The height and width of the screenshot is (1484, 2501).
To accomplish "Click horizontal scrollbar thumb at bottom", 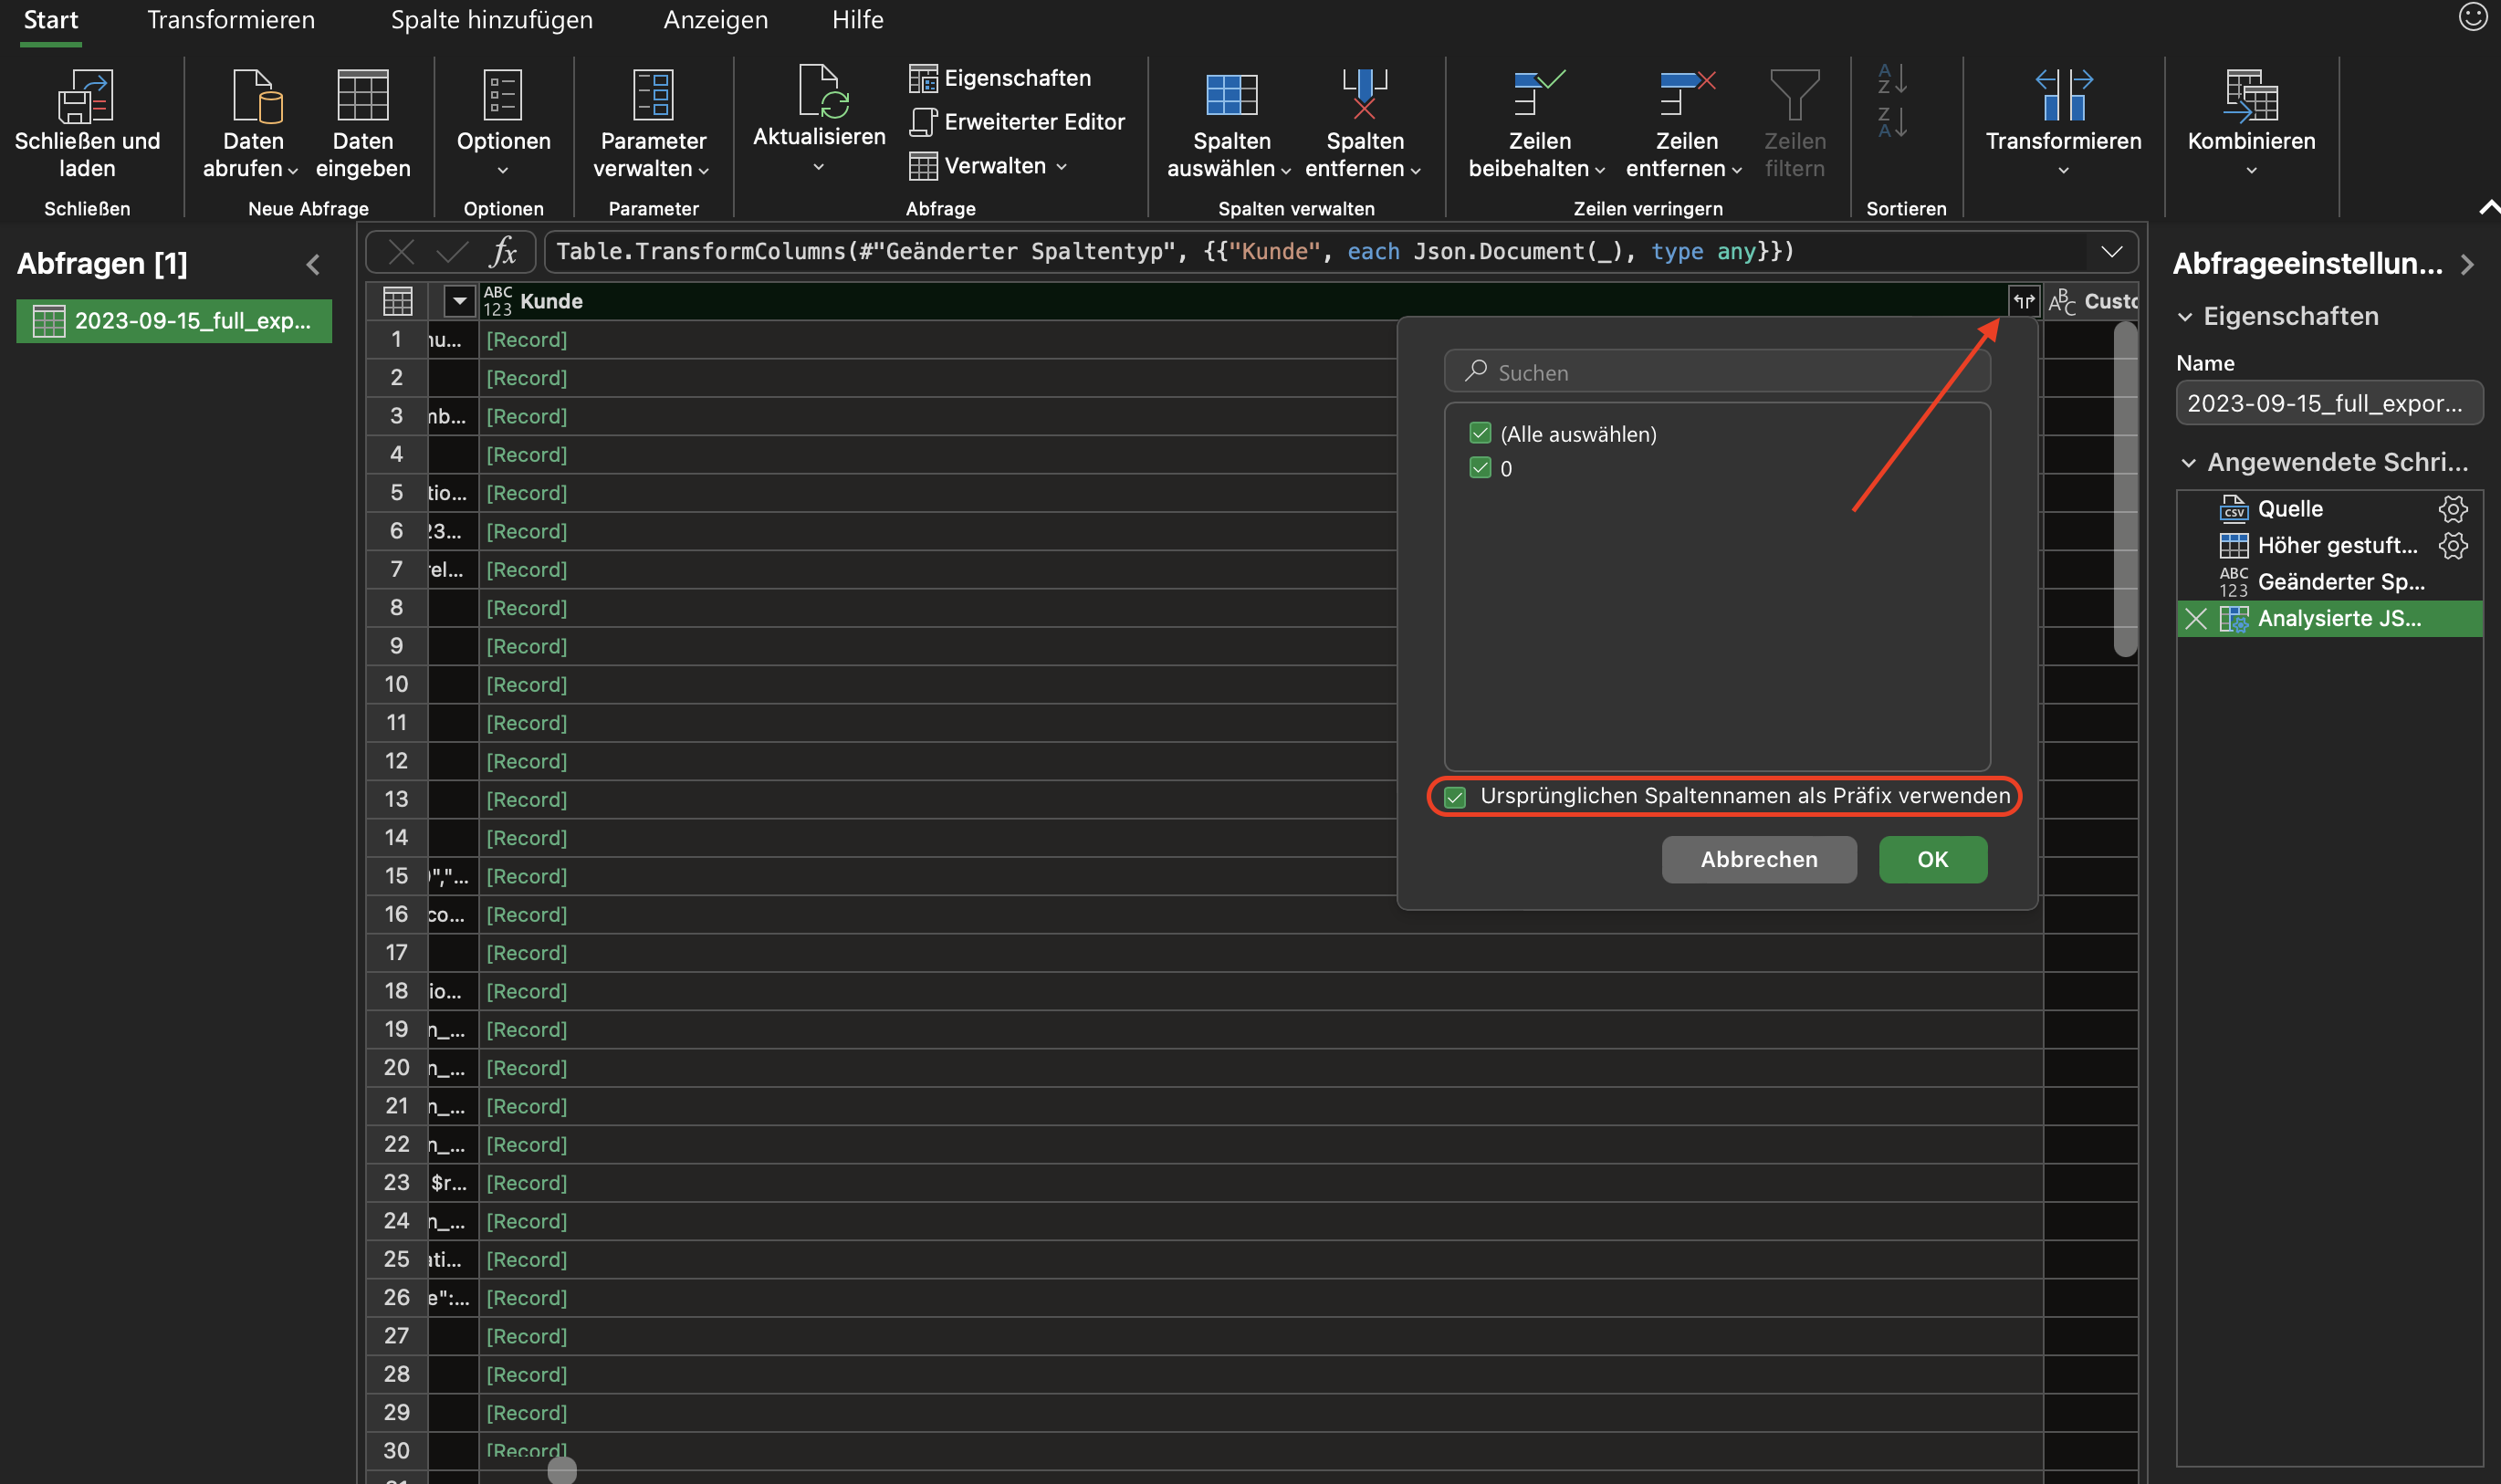I will point(562,1470).
